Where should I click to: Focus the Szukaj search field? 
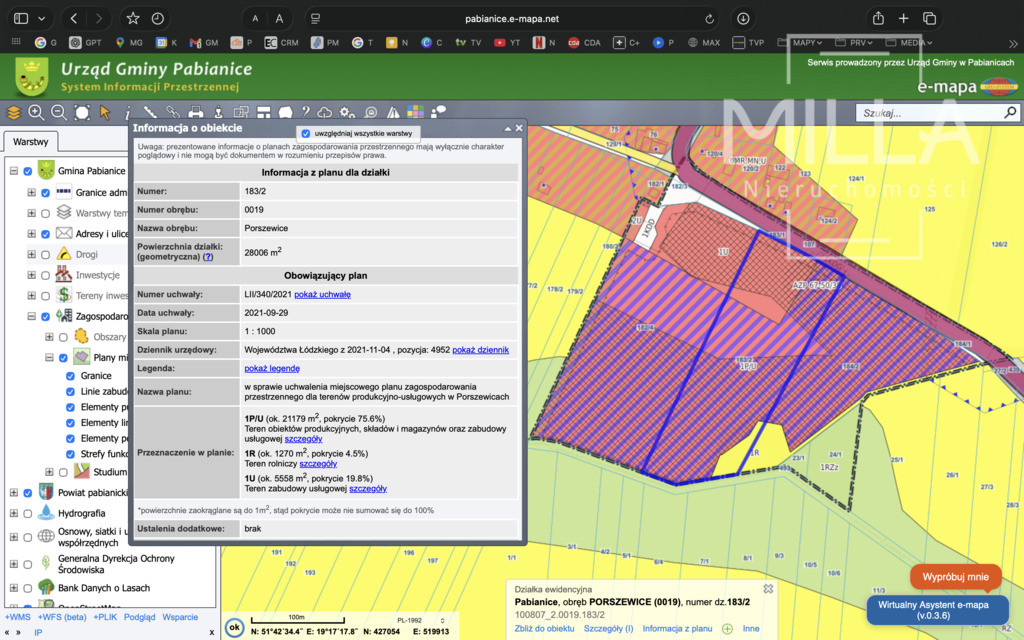pos(930,113)
